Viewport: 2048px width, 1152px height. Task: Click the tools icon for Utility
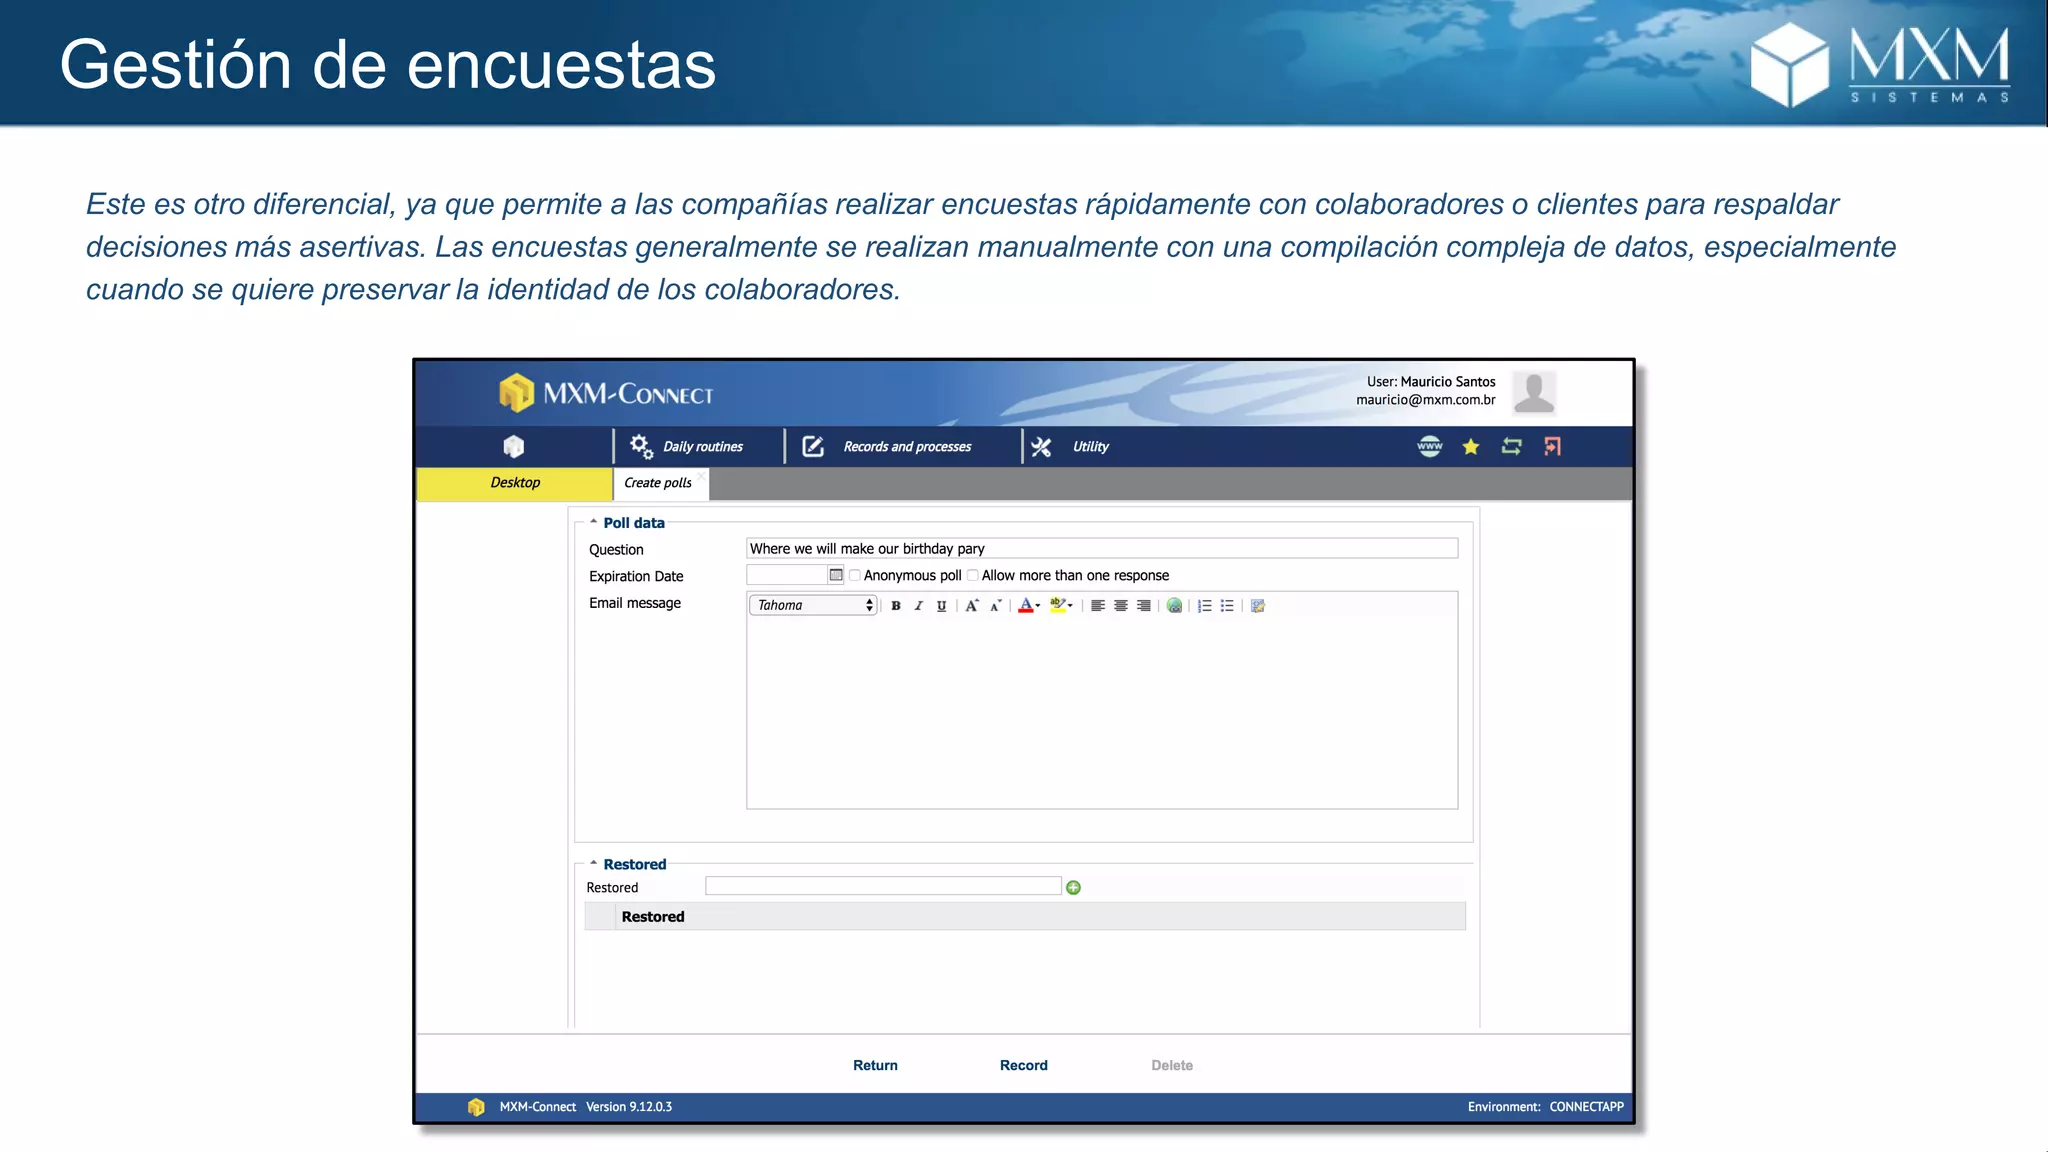(1041, 447)
